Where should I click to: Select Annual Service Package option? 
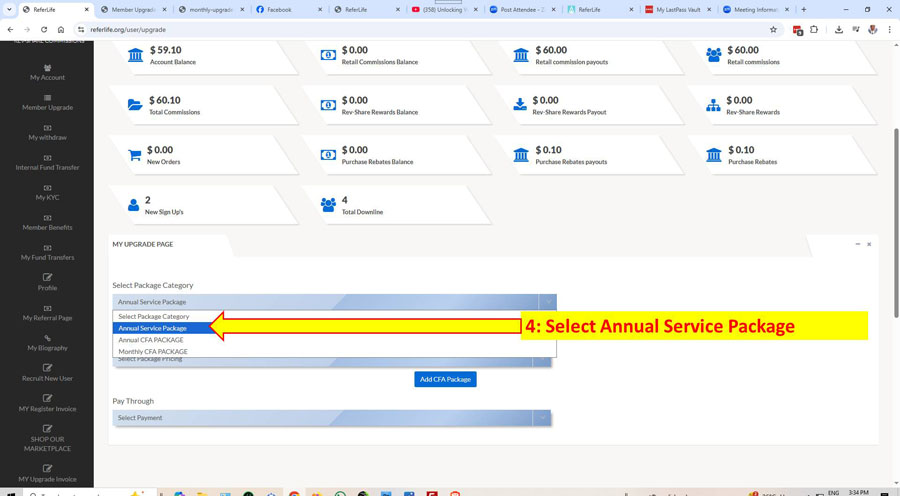point(153,328)
